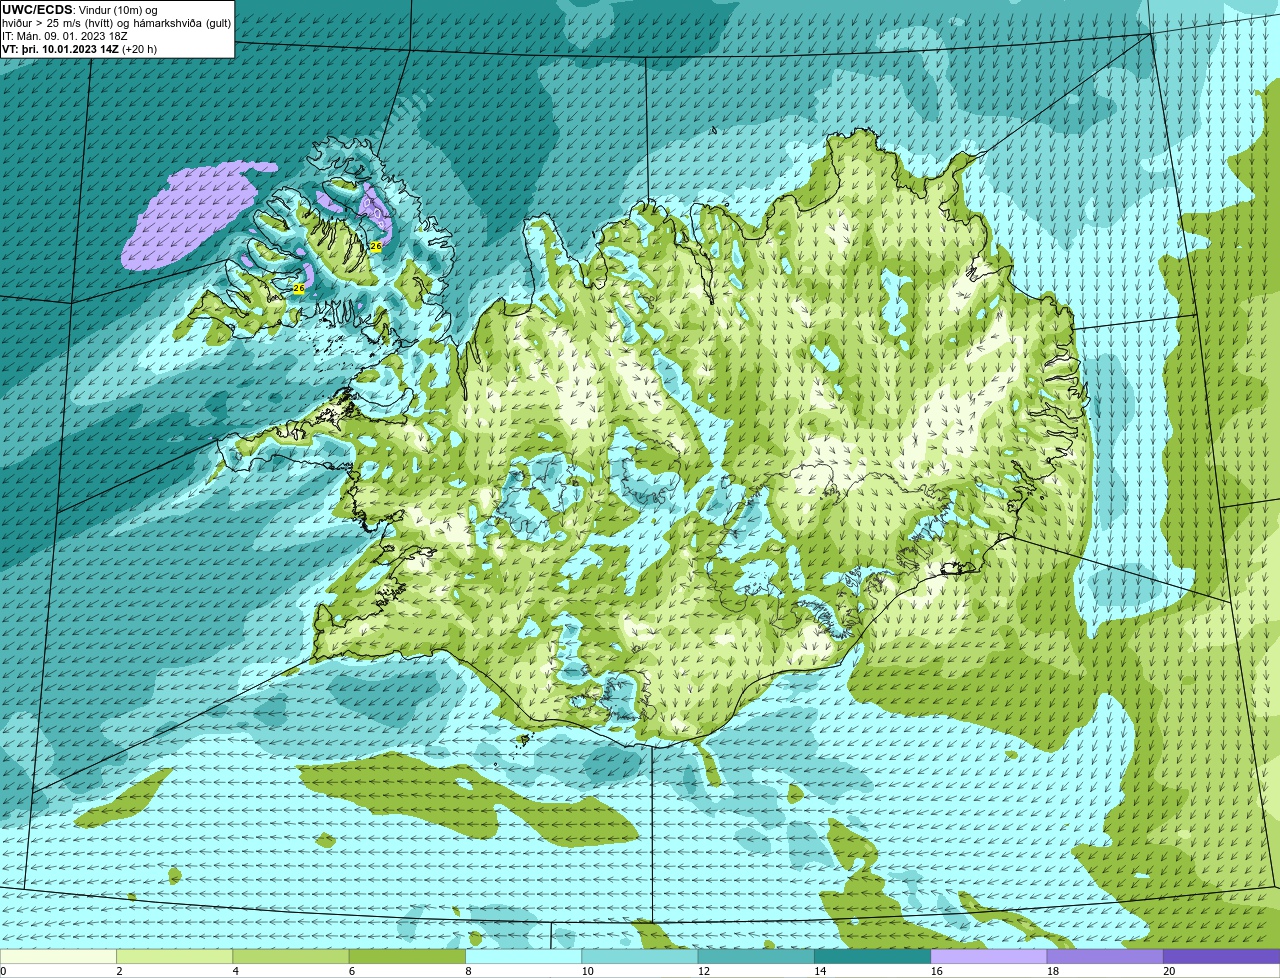Select the 8–10 m/s pale cyan legend swatch
The height and width of the screenshot is (978, 1280).
coord(523,956)
